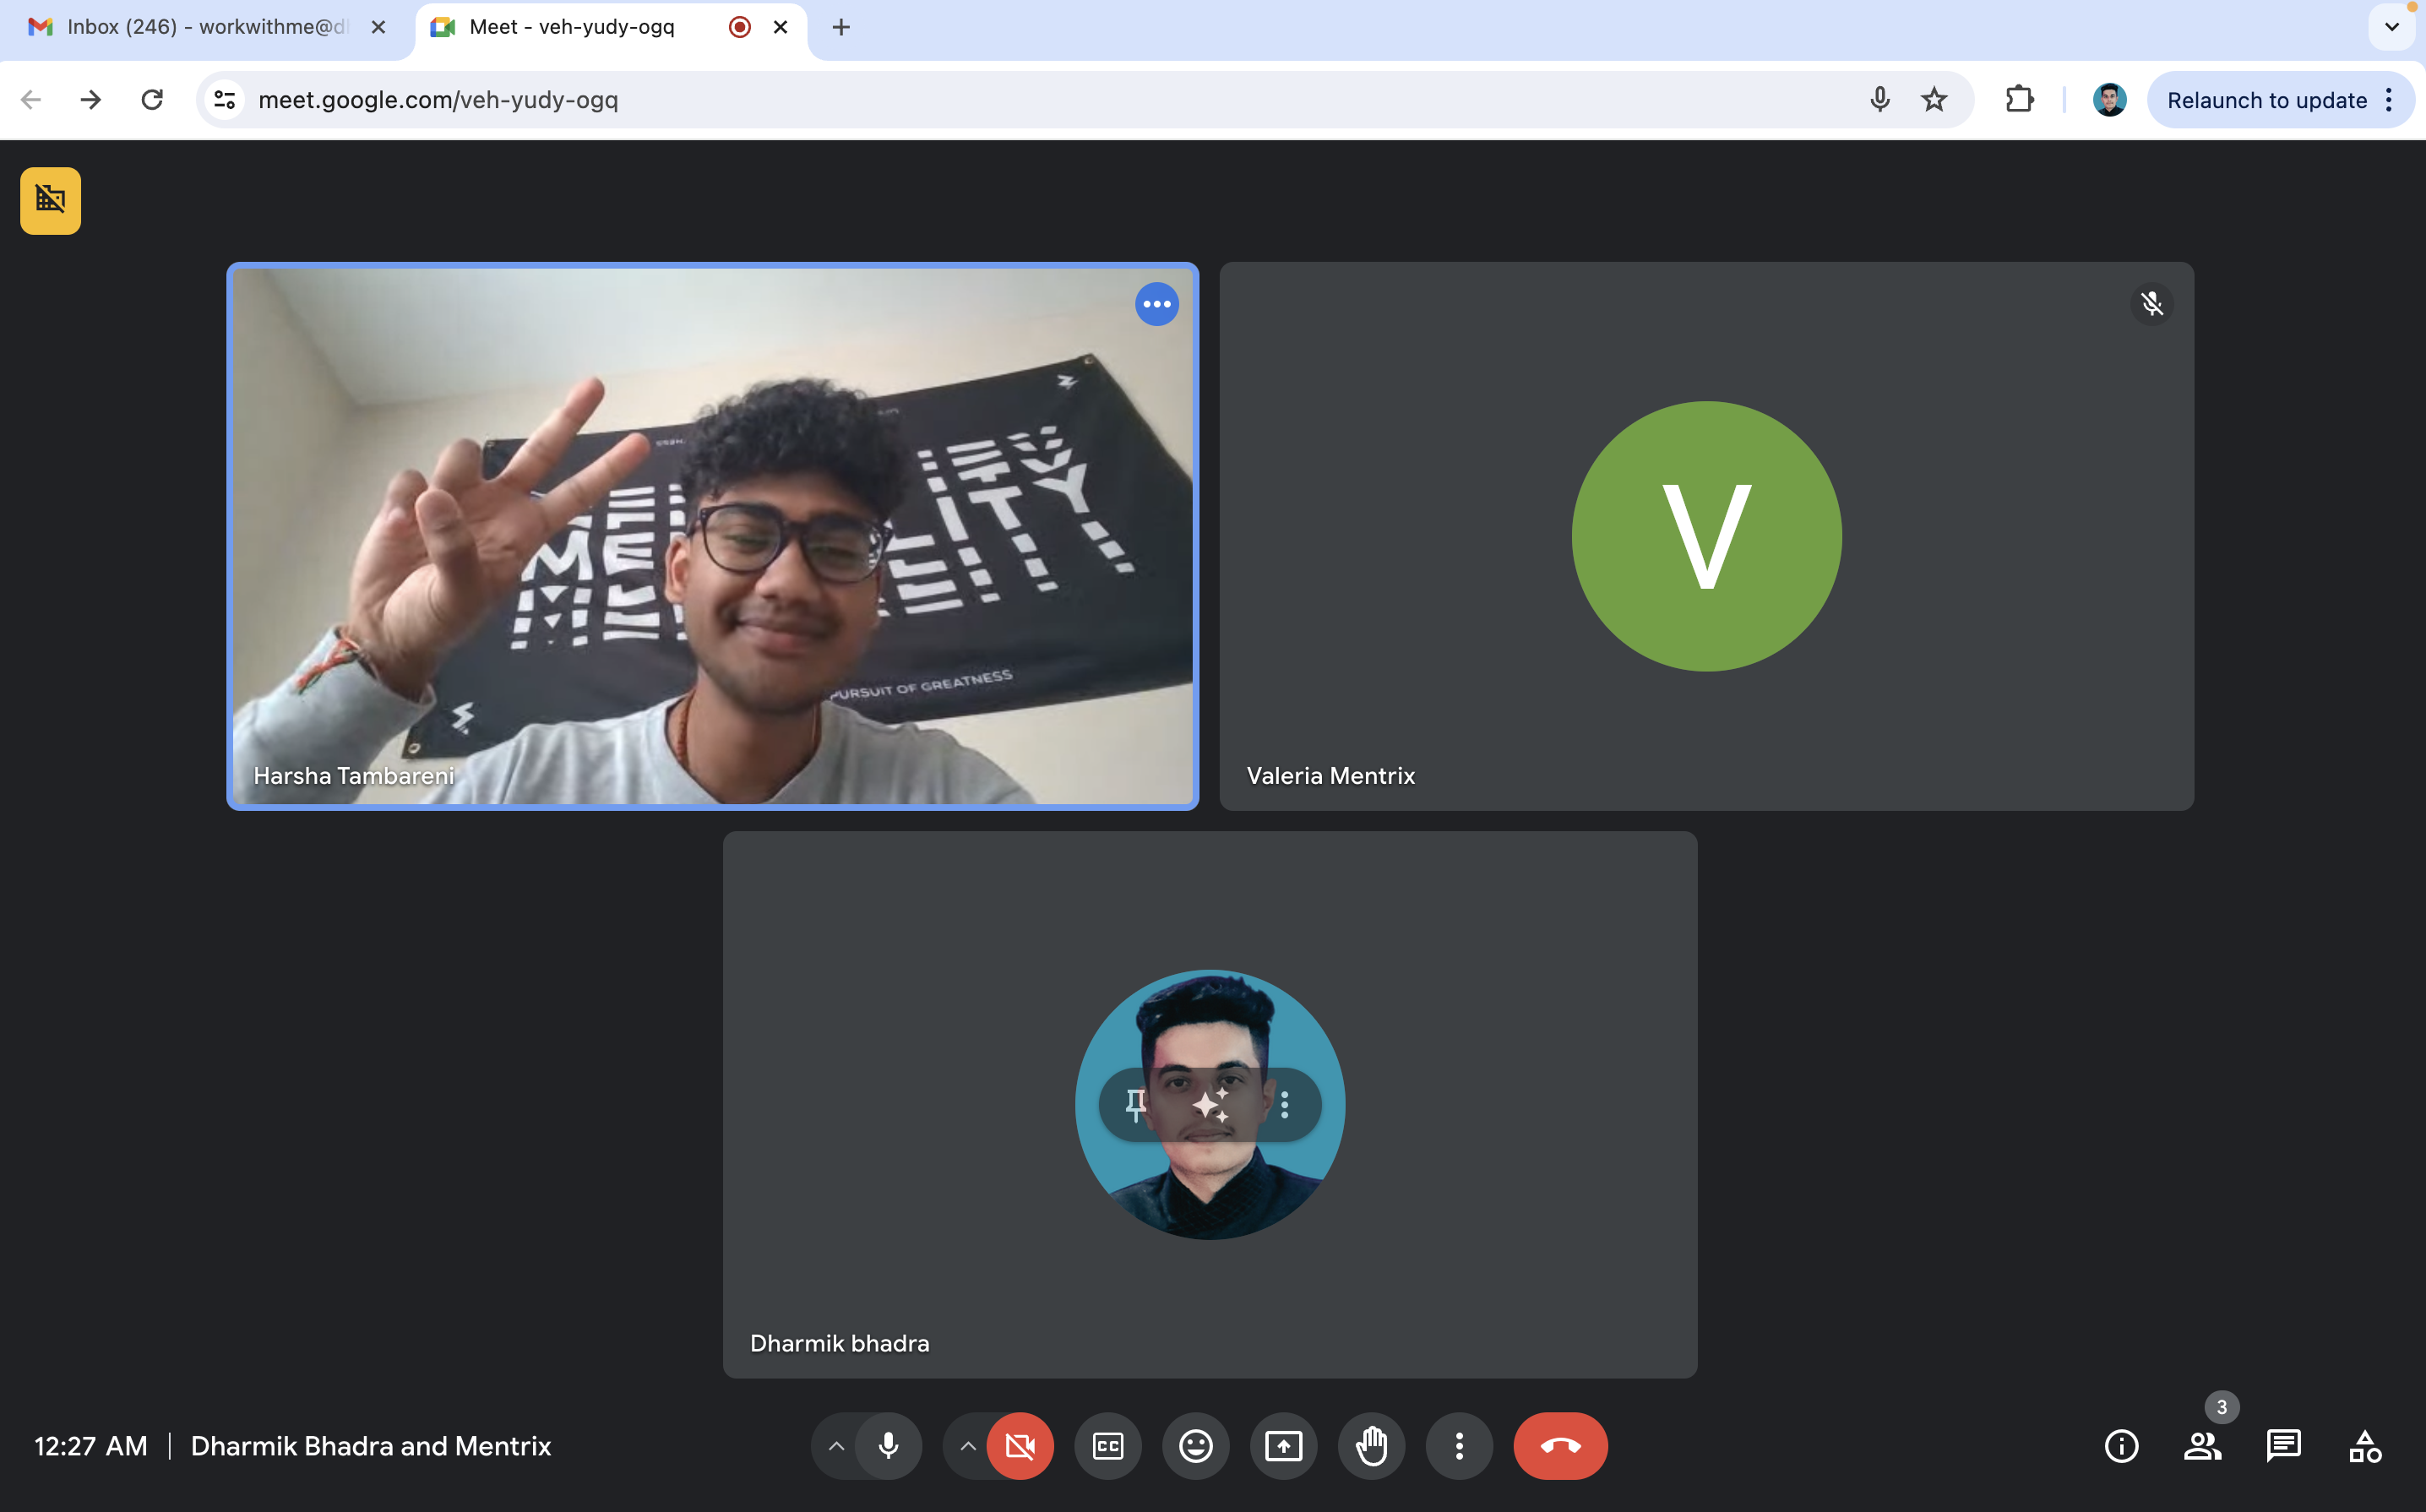Raise your hand
2426x1512 pixels.
coord(1371,1445)
